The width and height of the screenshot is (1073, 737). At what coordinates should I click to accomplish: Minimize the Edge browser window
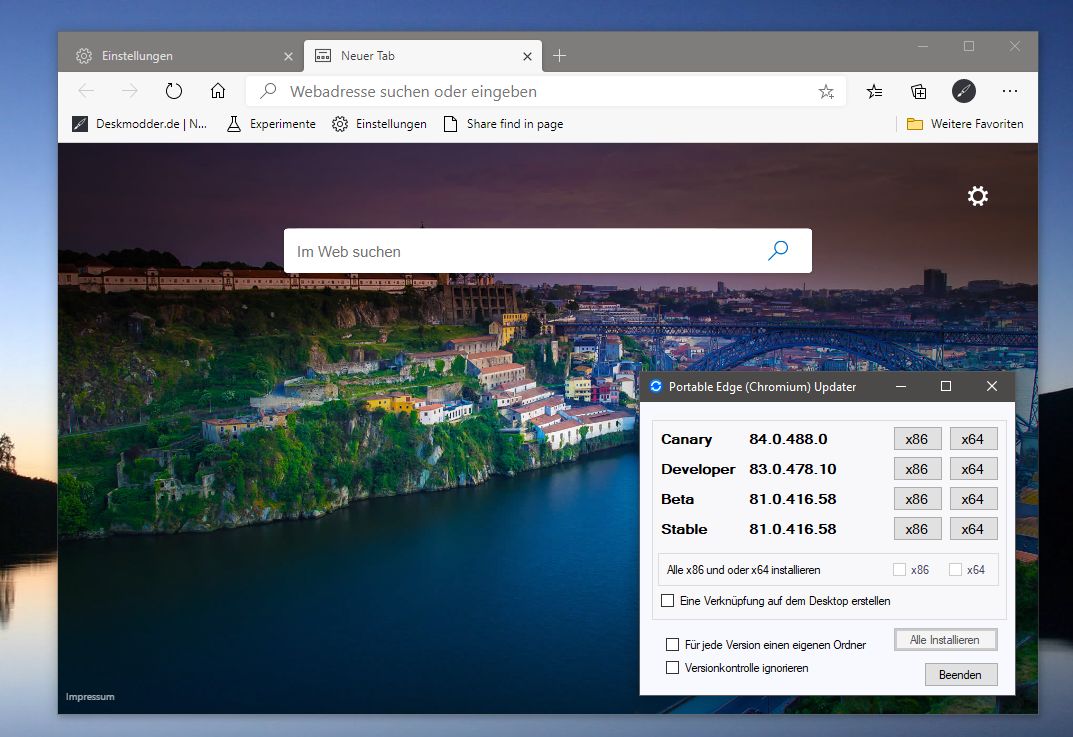(923, 47)
